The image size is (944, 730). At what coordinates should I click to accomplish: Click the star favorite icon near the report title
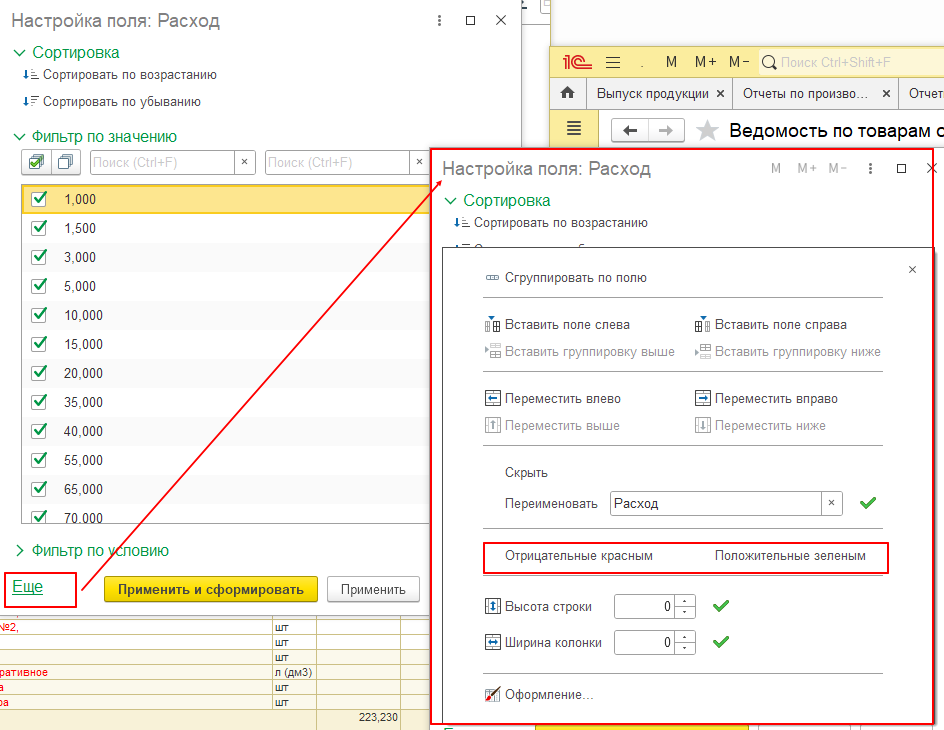(707, 131)
